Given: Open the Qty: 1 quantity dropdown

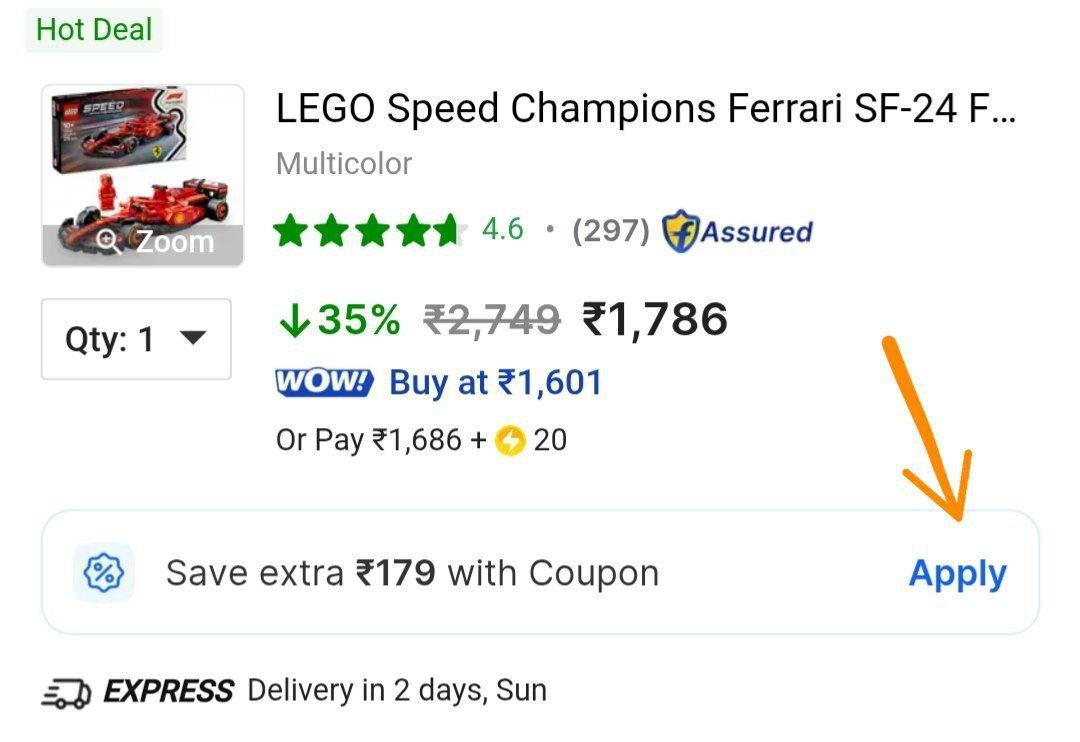Looking at the screenshot, I should tap(136, 339).
